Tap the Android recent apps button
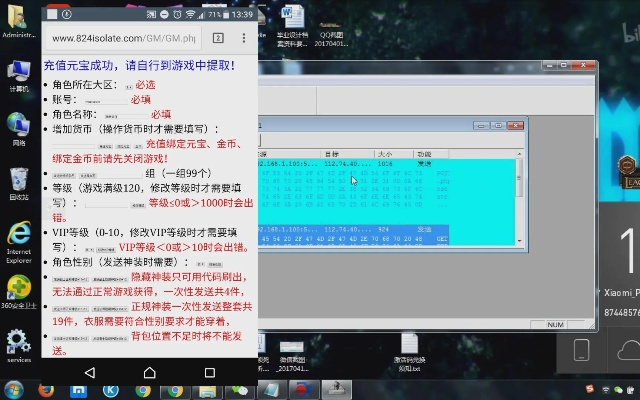The width and height of the screenshot is (640, 400). [210, 372]
